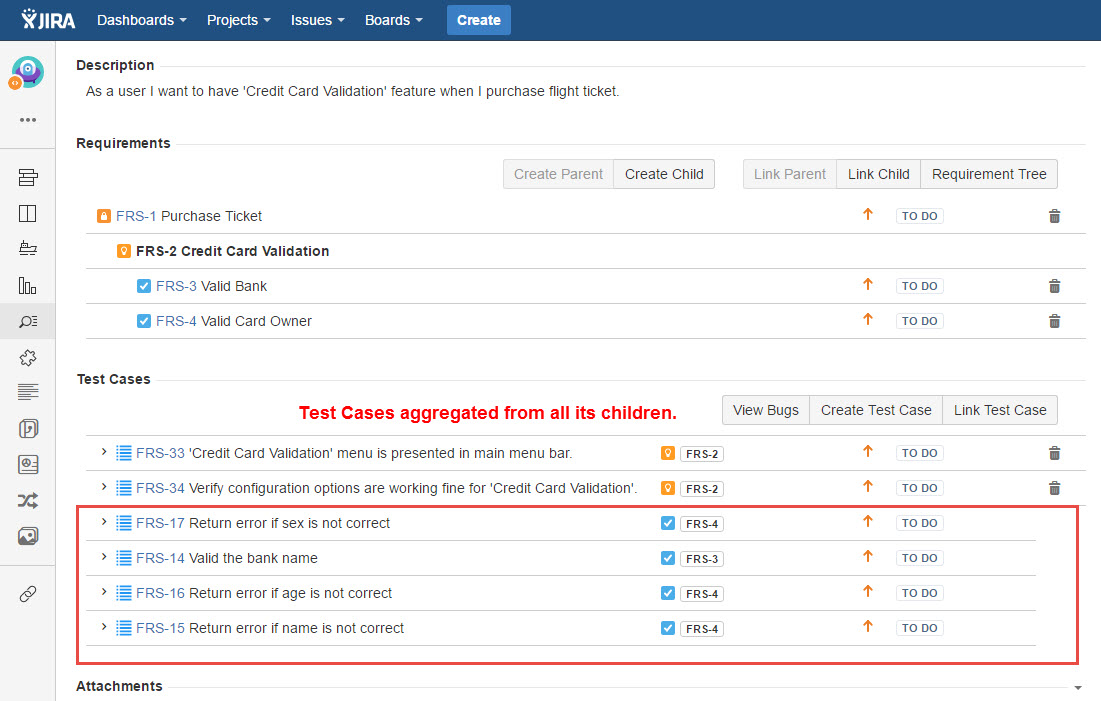The image size is (1101, 701).
Task: Click the Link Test Case button
Action: [x=1000, y=410]
